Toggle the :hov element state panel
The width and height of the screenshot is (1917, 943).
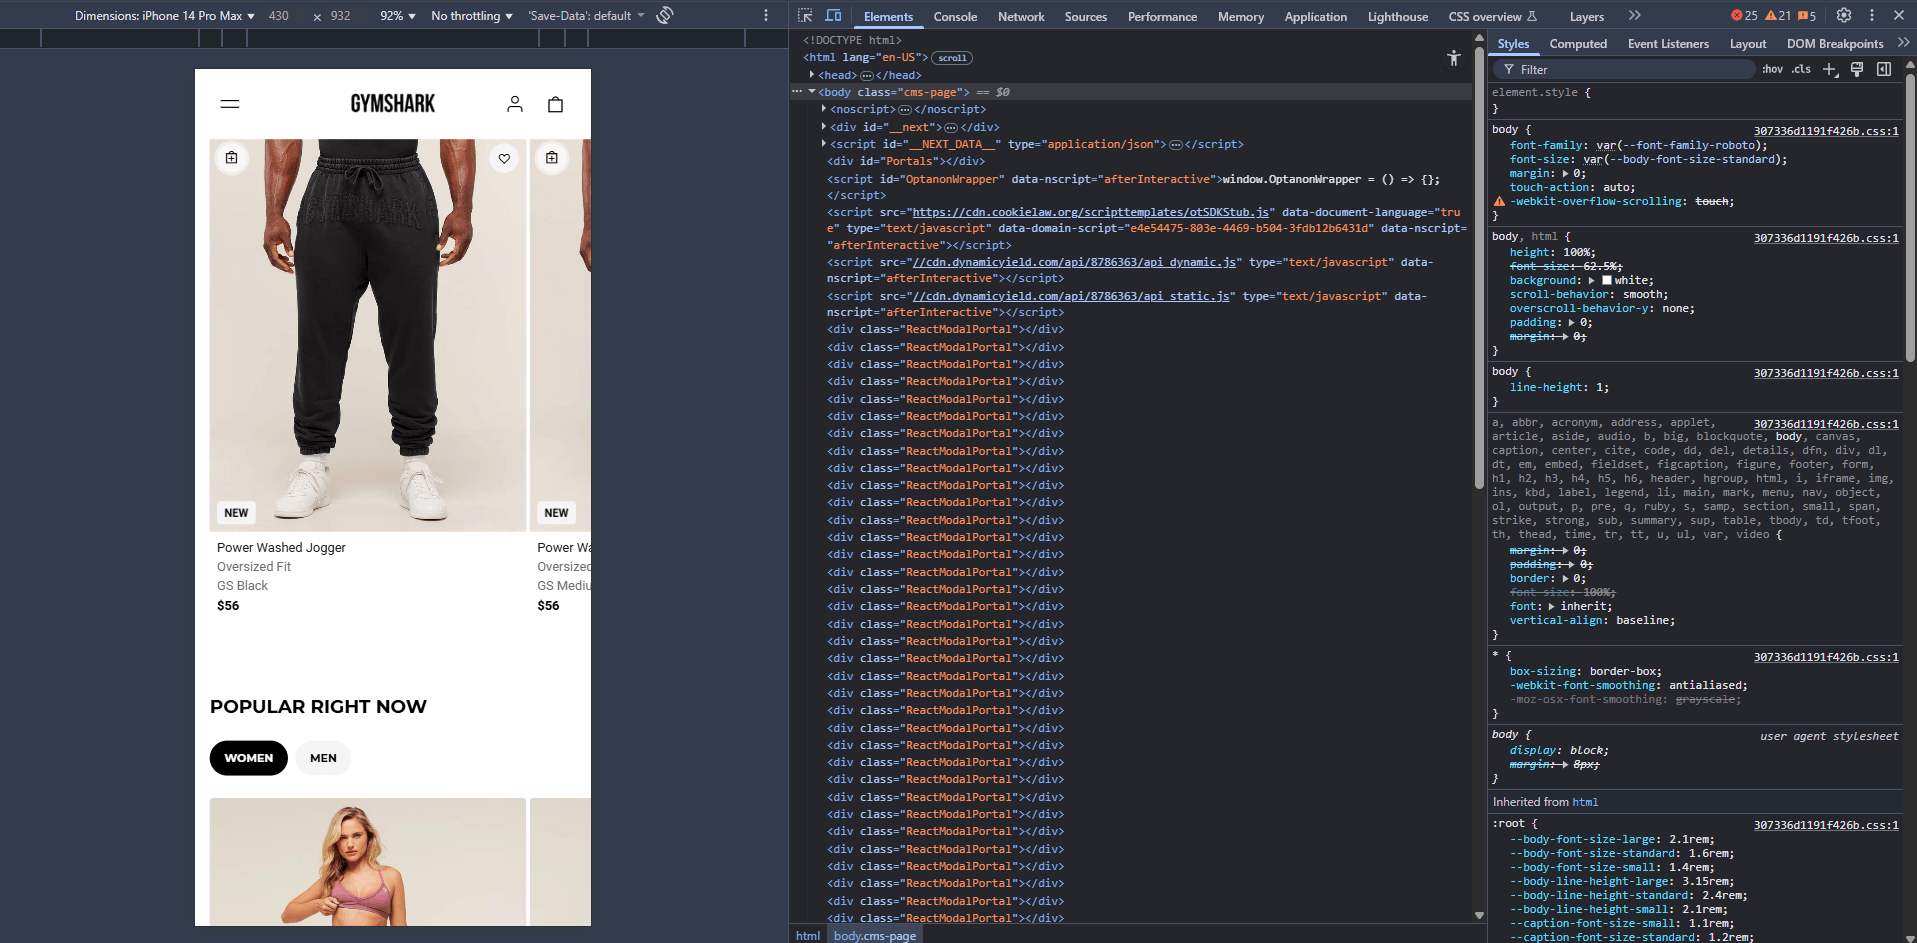(1772, 69)
